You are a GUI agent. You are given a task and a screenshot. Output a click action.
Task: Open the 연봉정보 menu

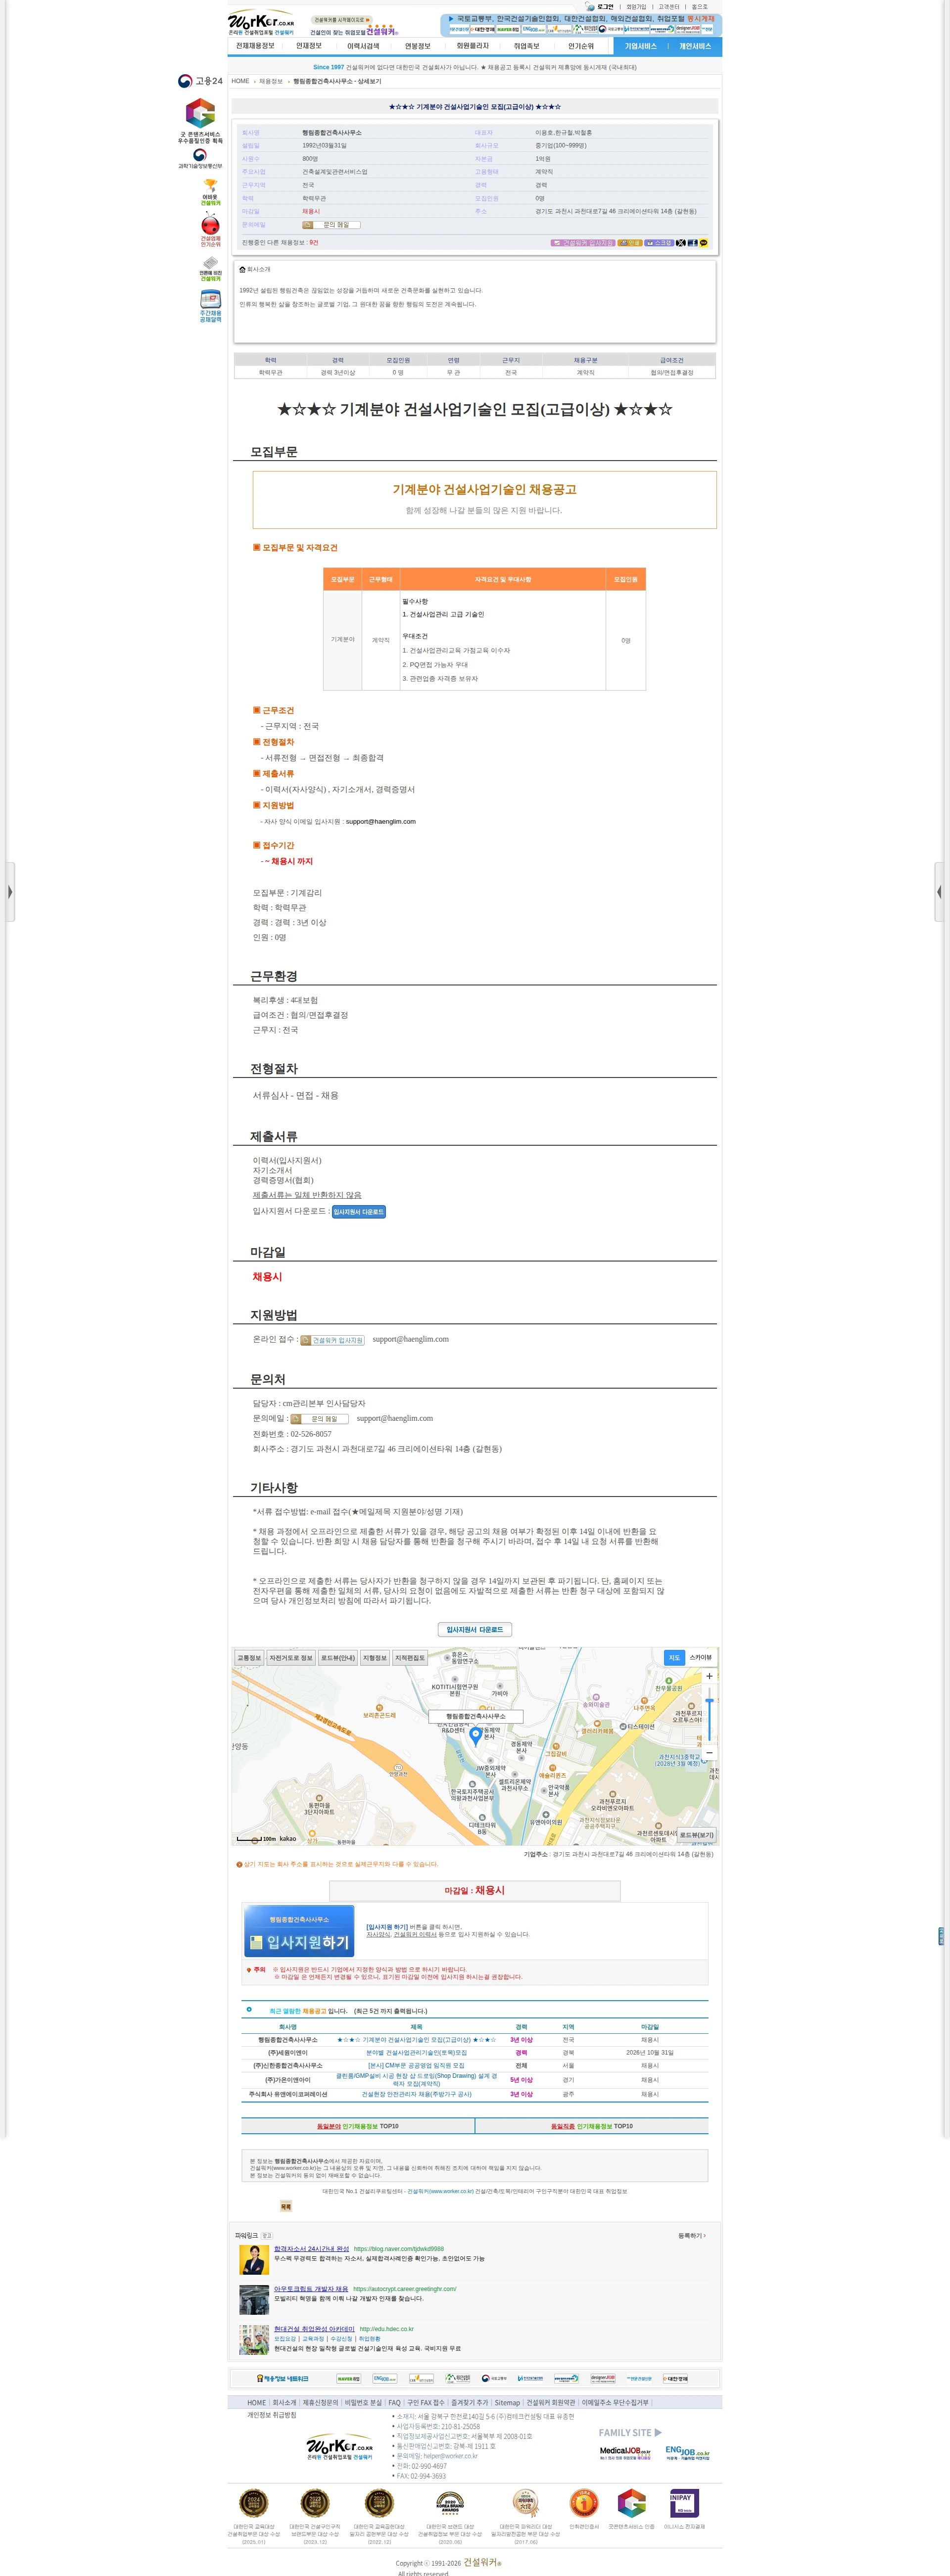point(418,46)
